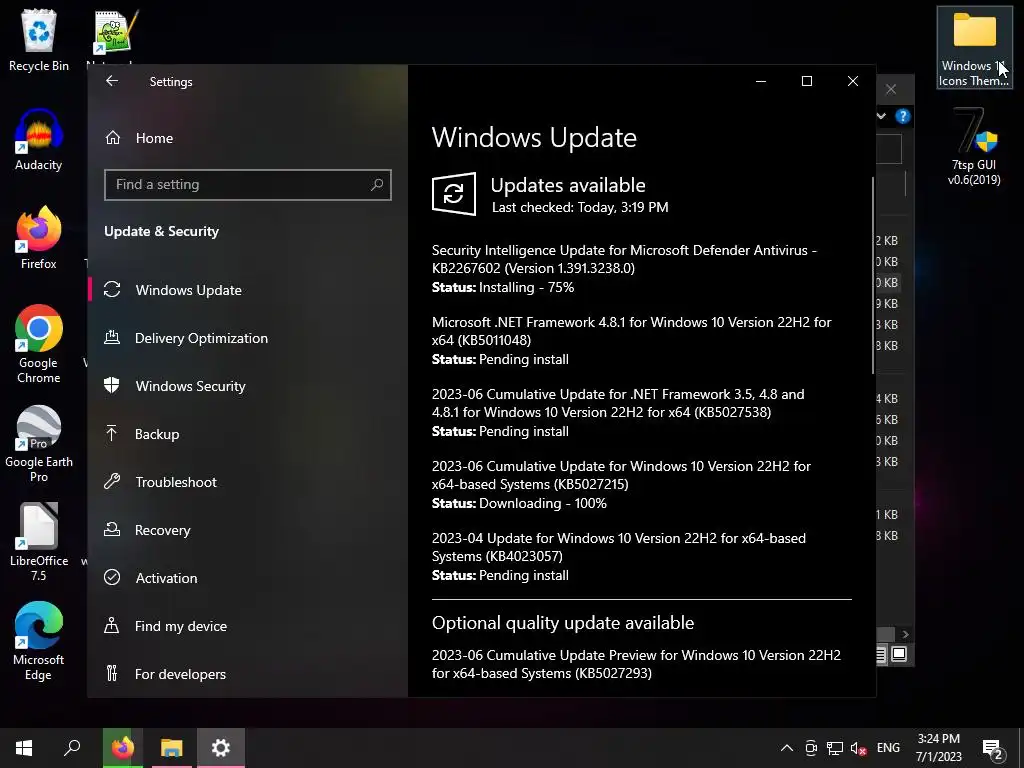Minimize the Settings window
Viewport: 1024px width, 768px height.
[761, 81]
